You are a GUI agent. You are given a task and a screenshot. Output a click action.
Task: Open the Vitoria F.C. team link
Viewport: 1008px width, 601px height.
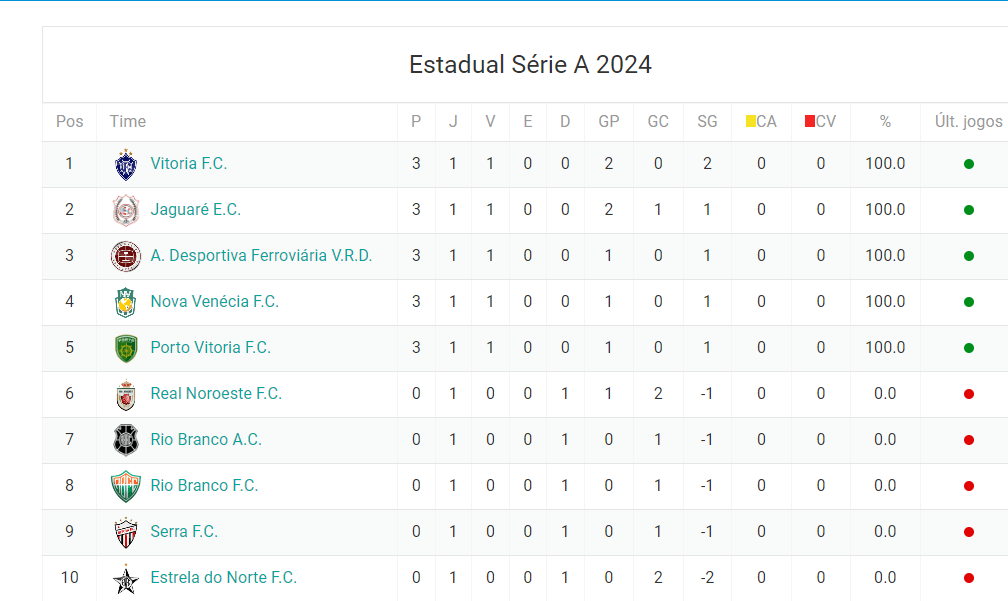tap(189, 163)
